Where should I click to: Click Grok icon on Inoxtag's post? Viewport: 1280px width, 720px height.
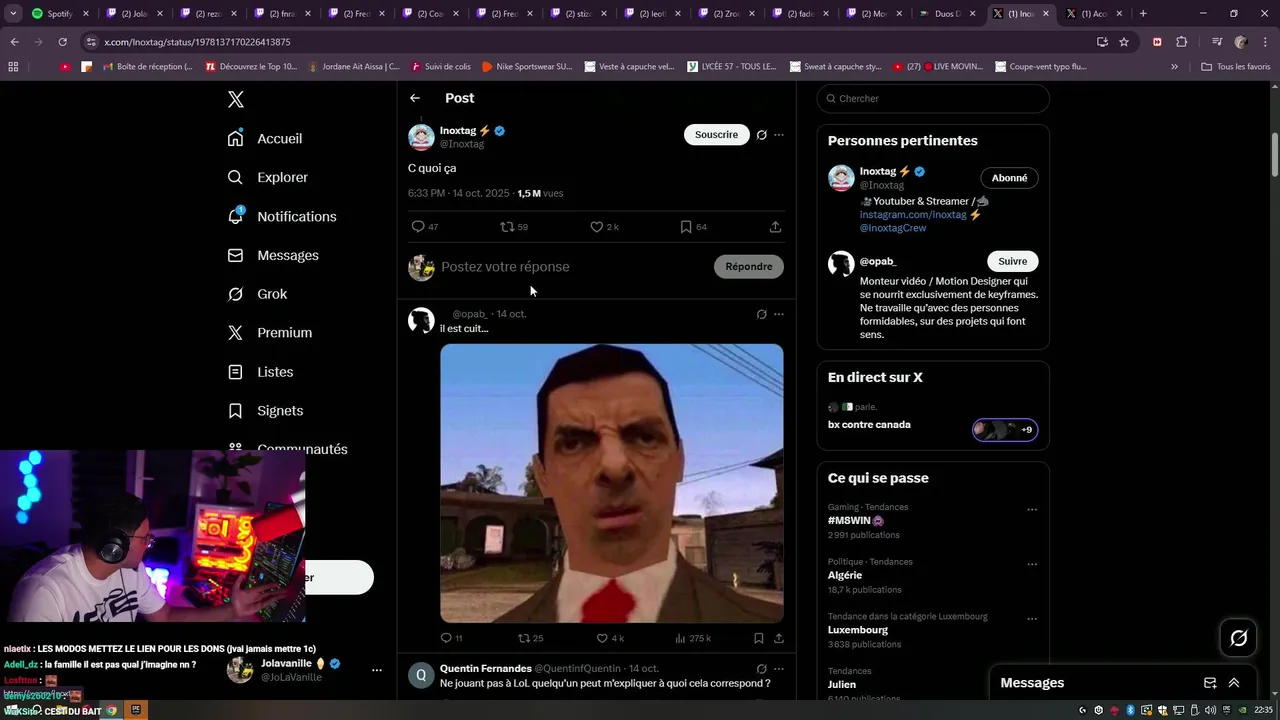761,135
